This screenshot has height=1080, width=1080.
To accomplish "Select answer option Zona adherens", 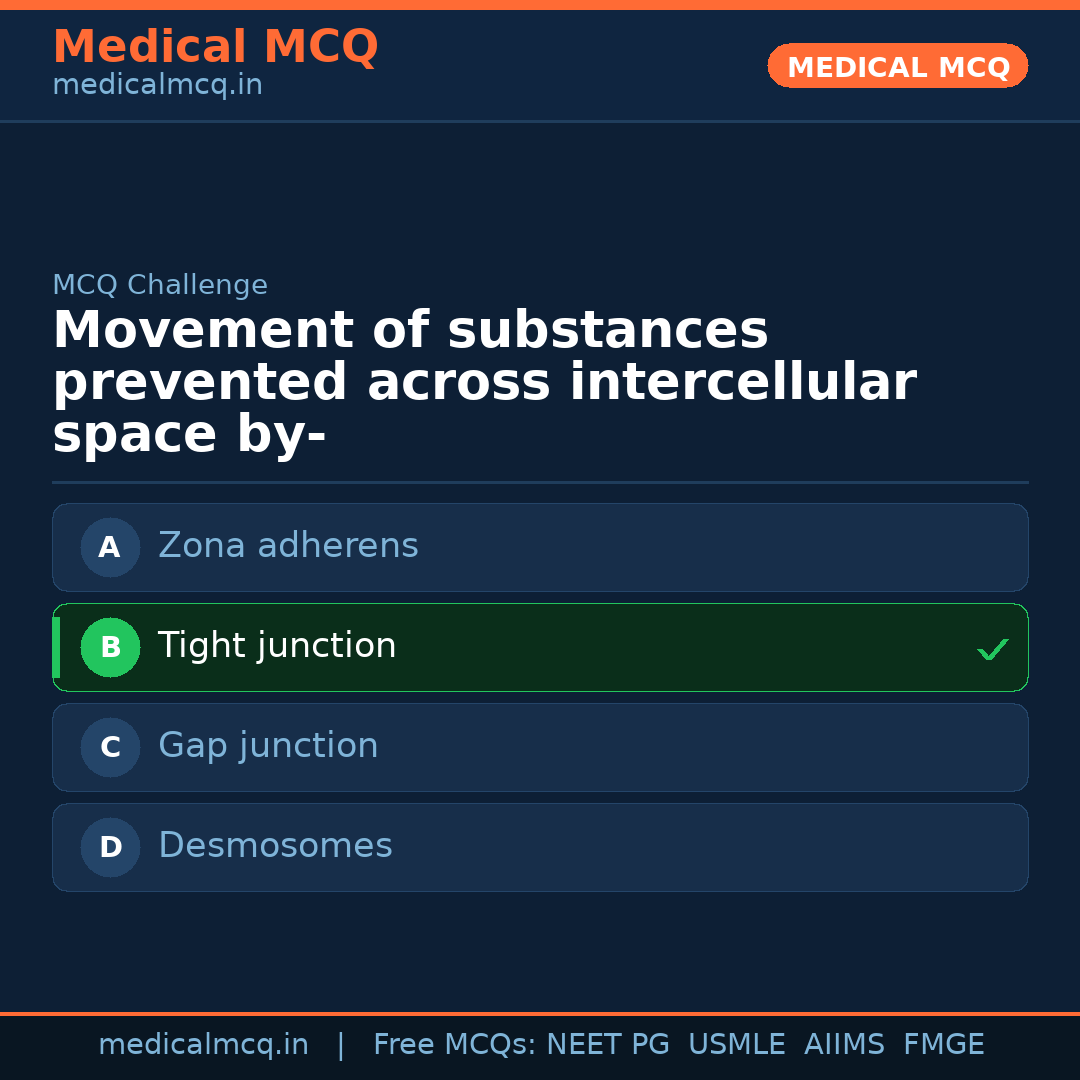I will [x=540, y=547].
